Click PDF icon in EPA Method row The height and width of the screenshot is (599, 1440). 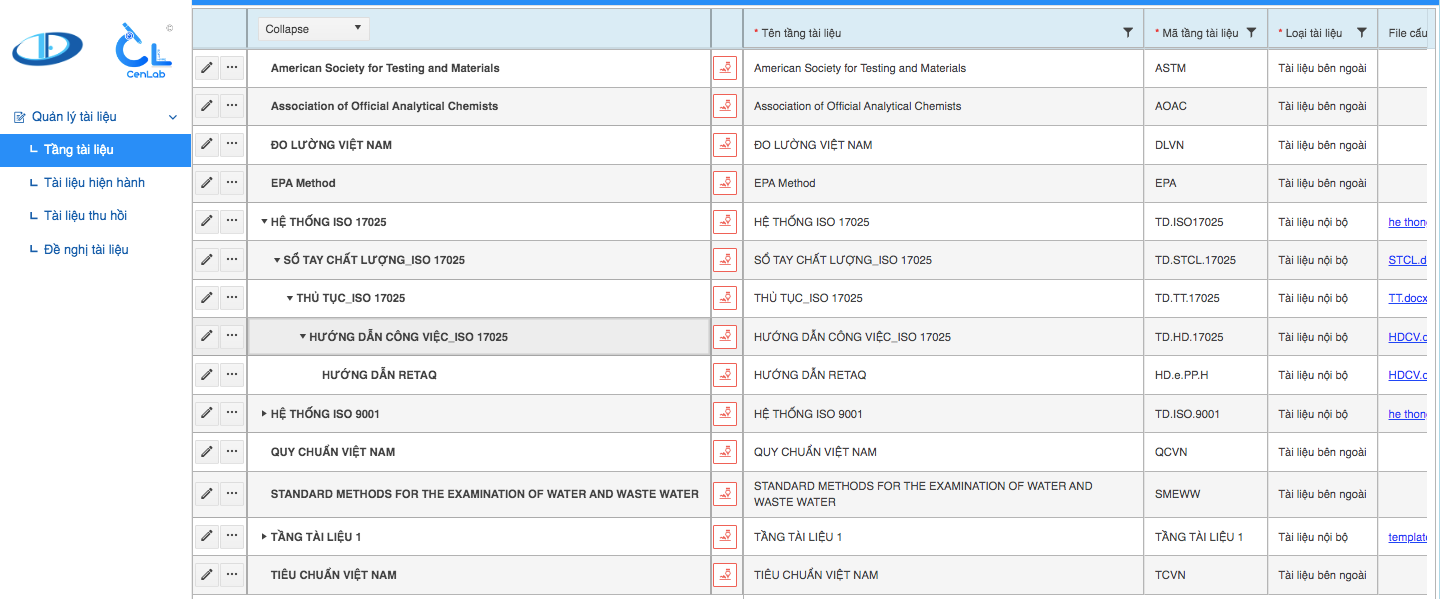click(725, 183)
